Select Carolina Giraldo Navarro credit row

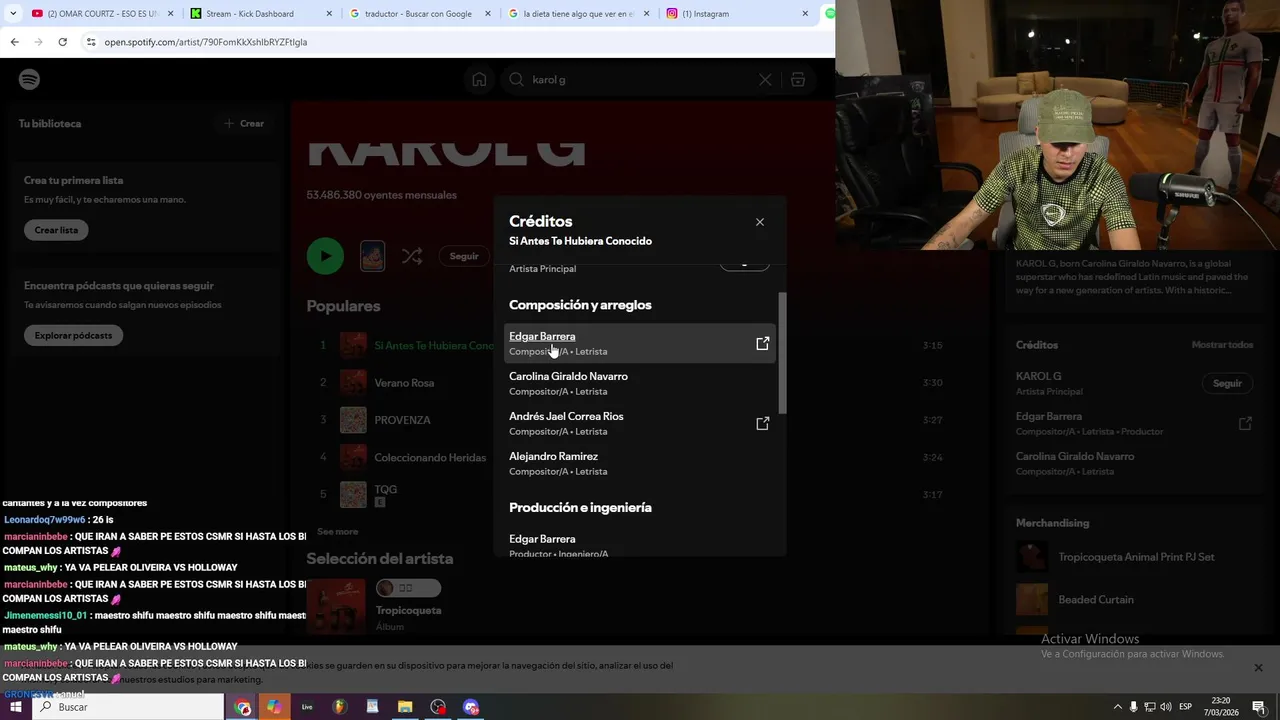[640, 383]
